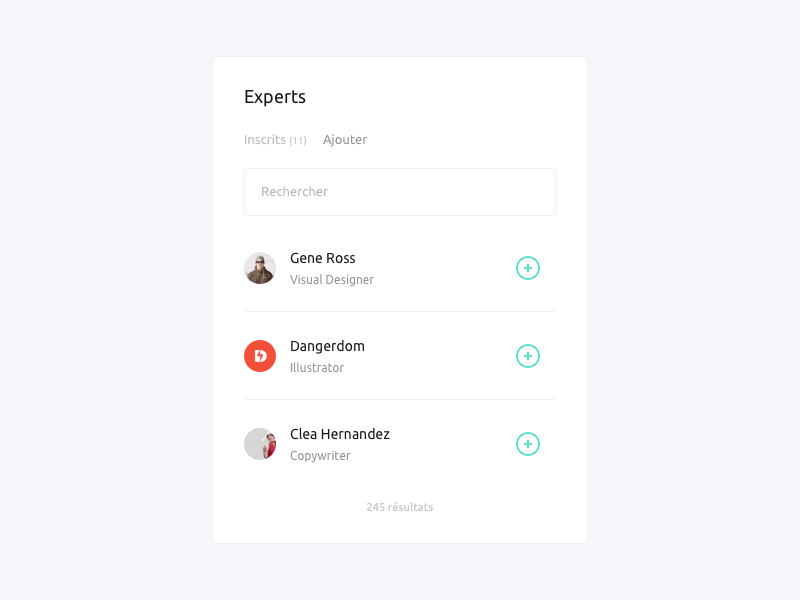Click the divider line below Dangerdom
Image resolution: width=800 pixels, height=600 pixels.
pos(400,399)
